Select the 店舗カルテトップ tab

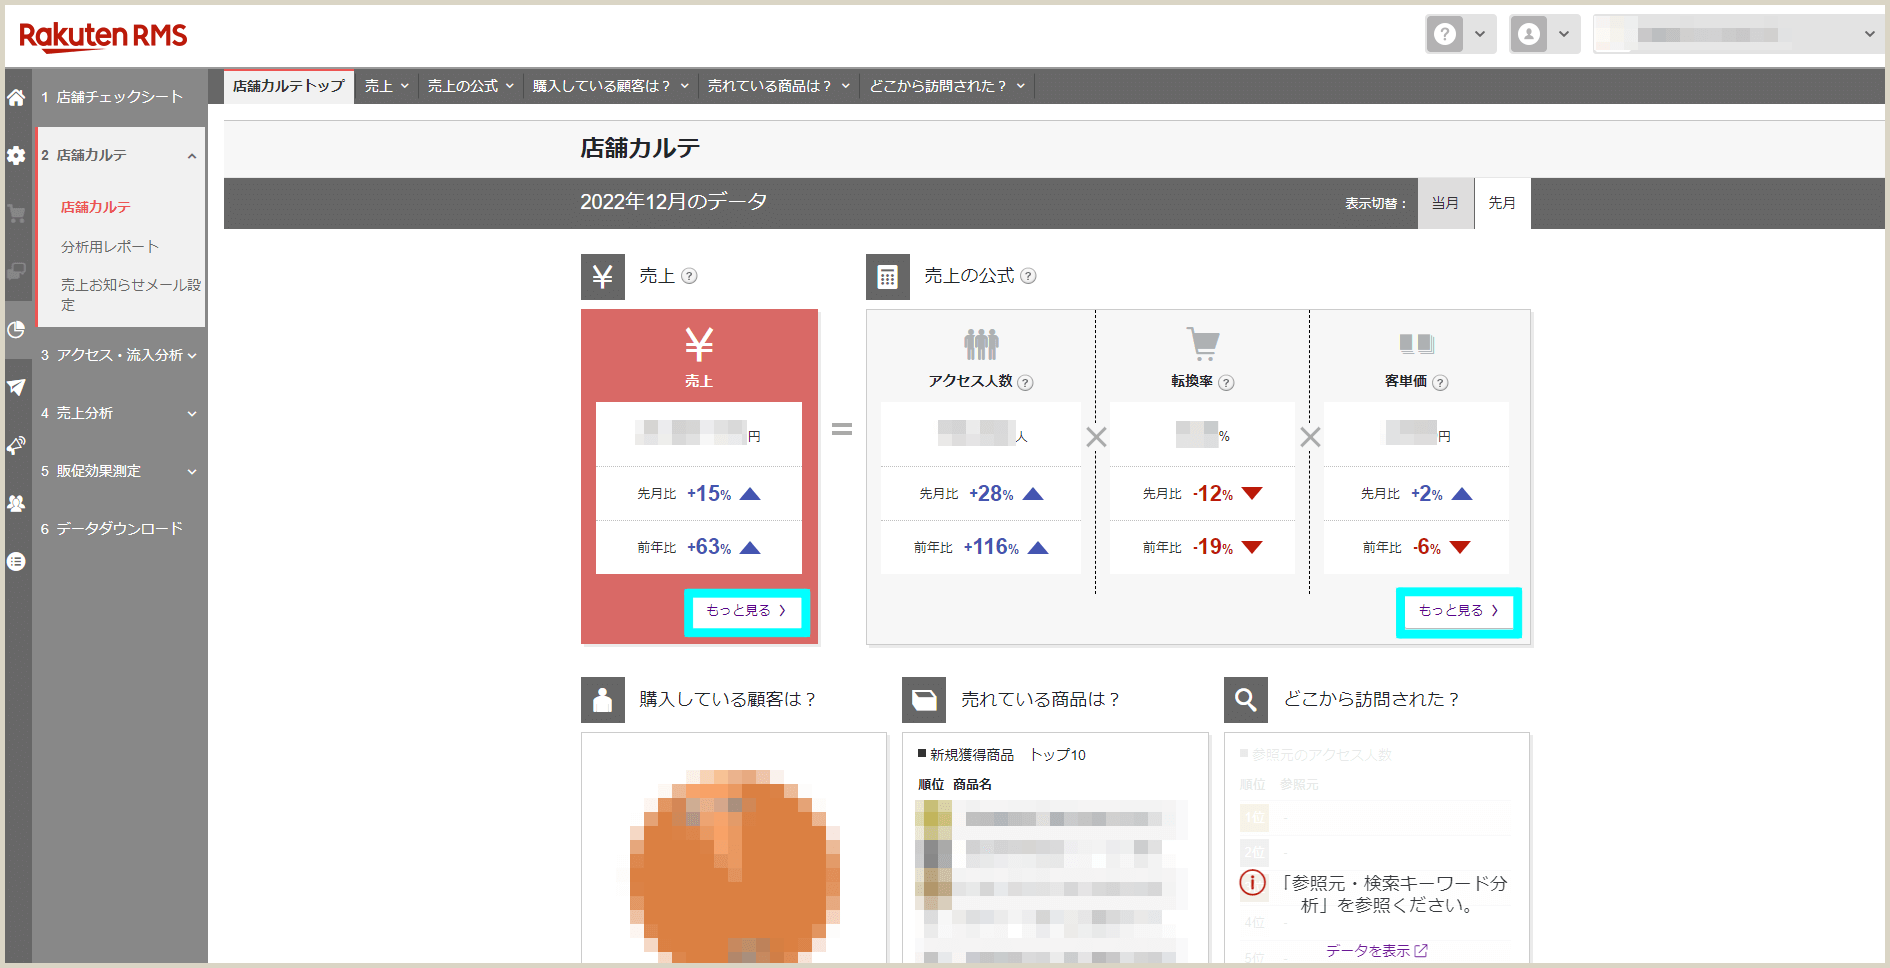289,86
